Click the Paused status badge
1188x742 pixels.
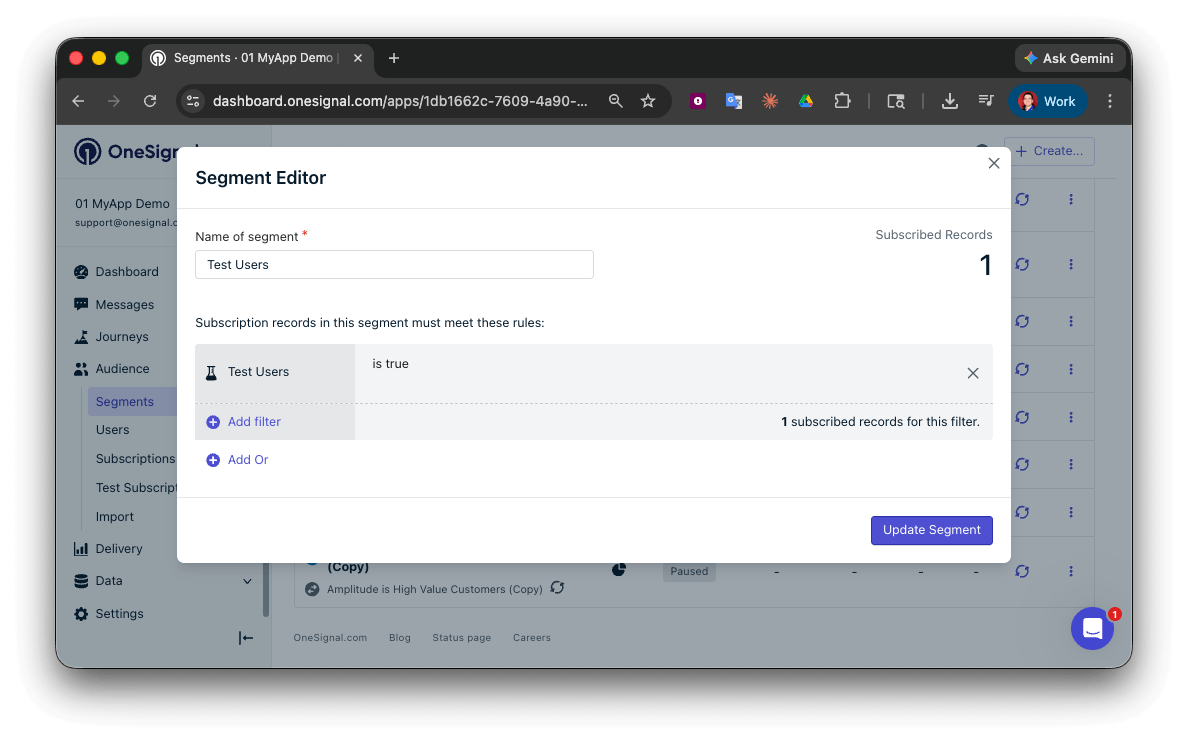pos(689,571)
